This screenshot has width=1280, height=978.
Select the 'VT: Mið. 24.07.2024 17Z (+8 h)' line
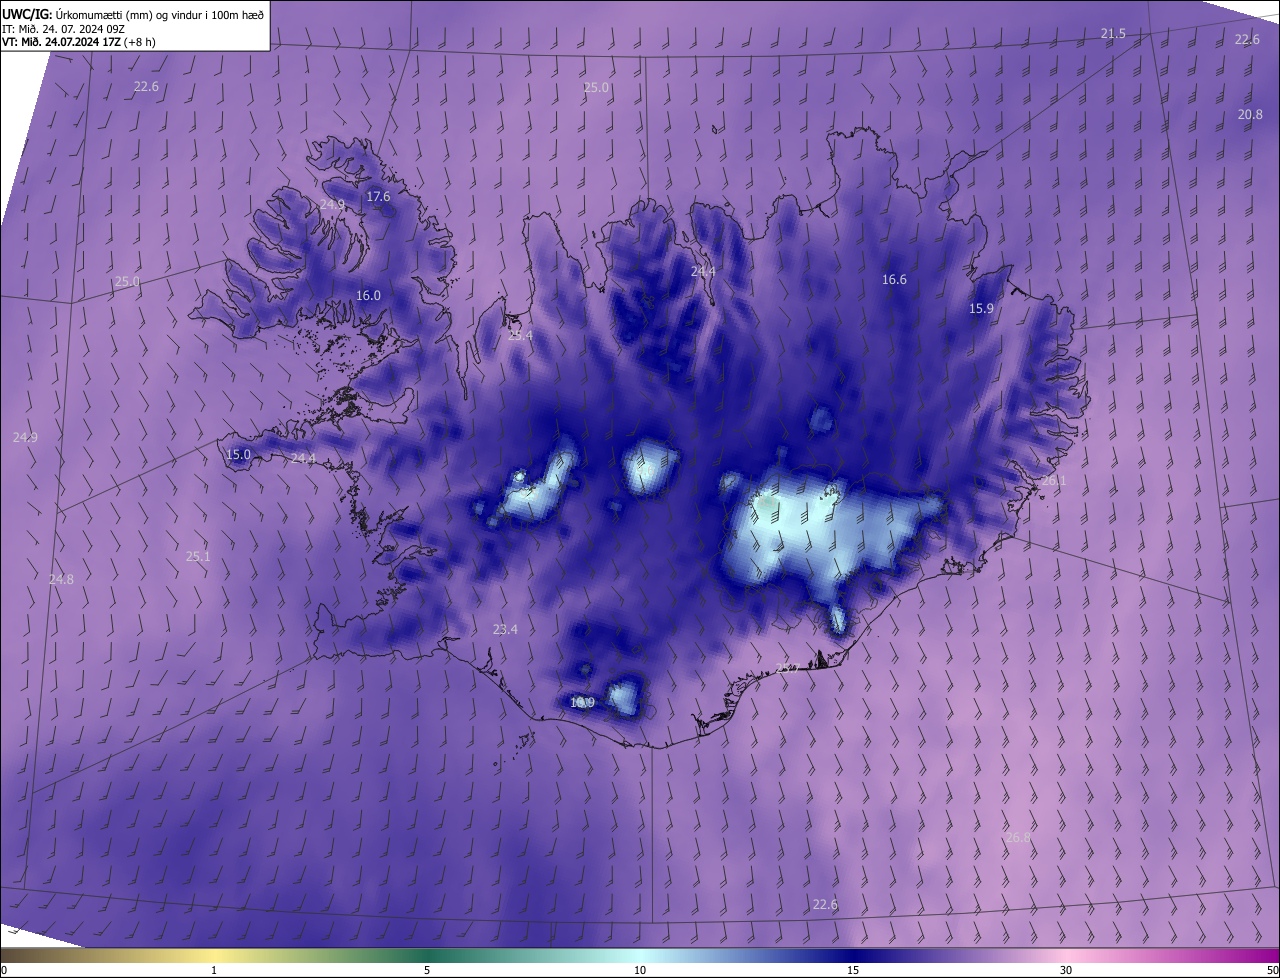click(x=78, y=41)
